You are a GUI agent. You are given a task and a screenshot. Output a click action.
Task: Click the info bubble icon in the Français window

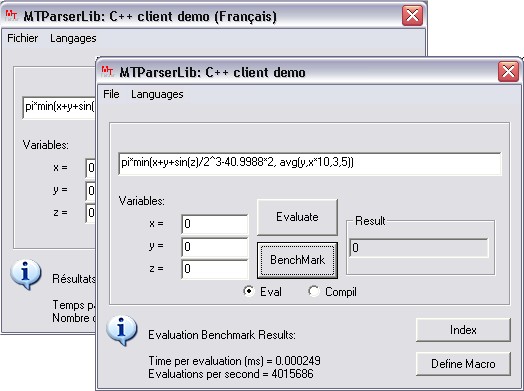26,274
